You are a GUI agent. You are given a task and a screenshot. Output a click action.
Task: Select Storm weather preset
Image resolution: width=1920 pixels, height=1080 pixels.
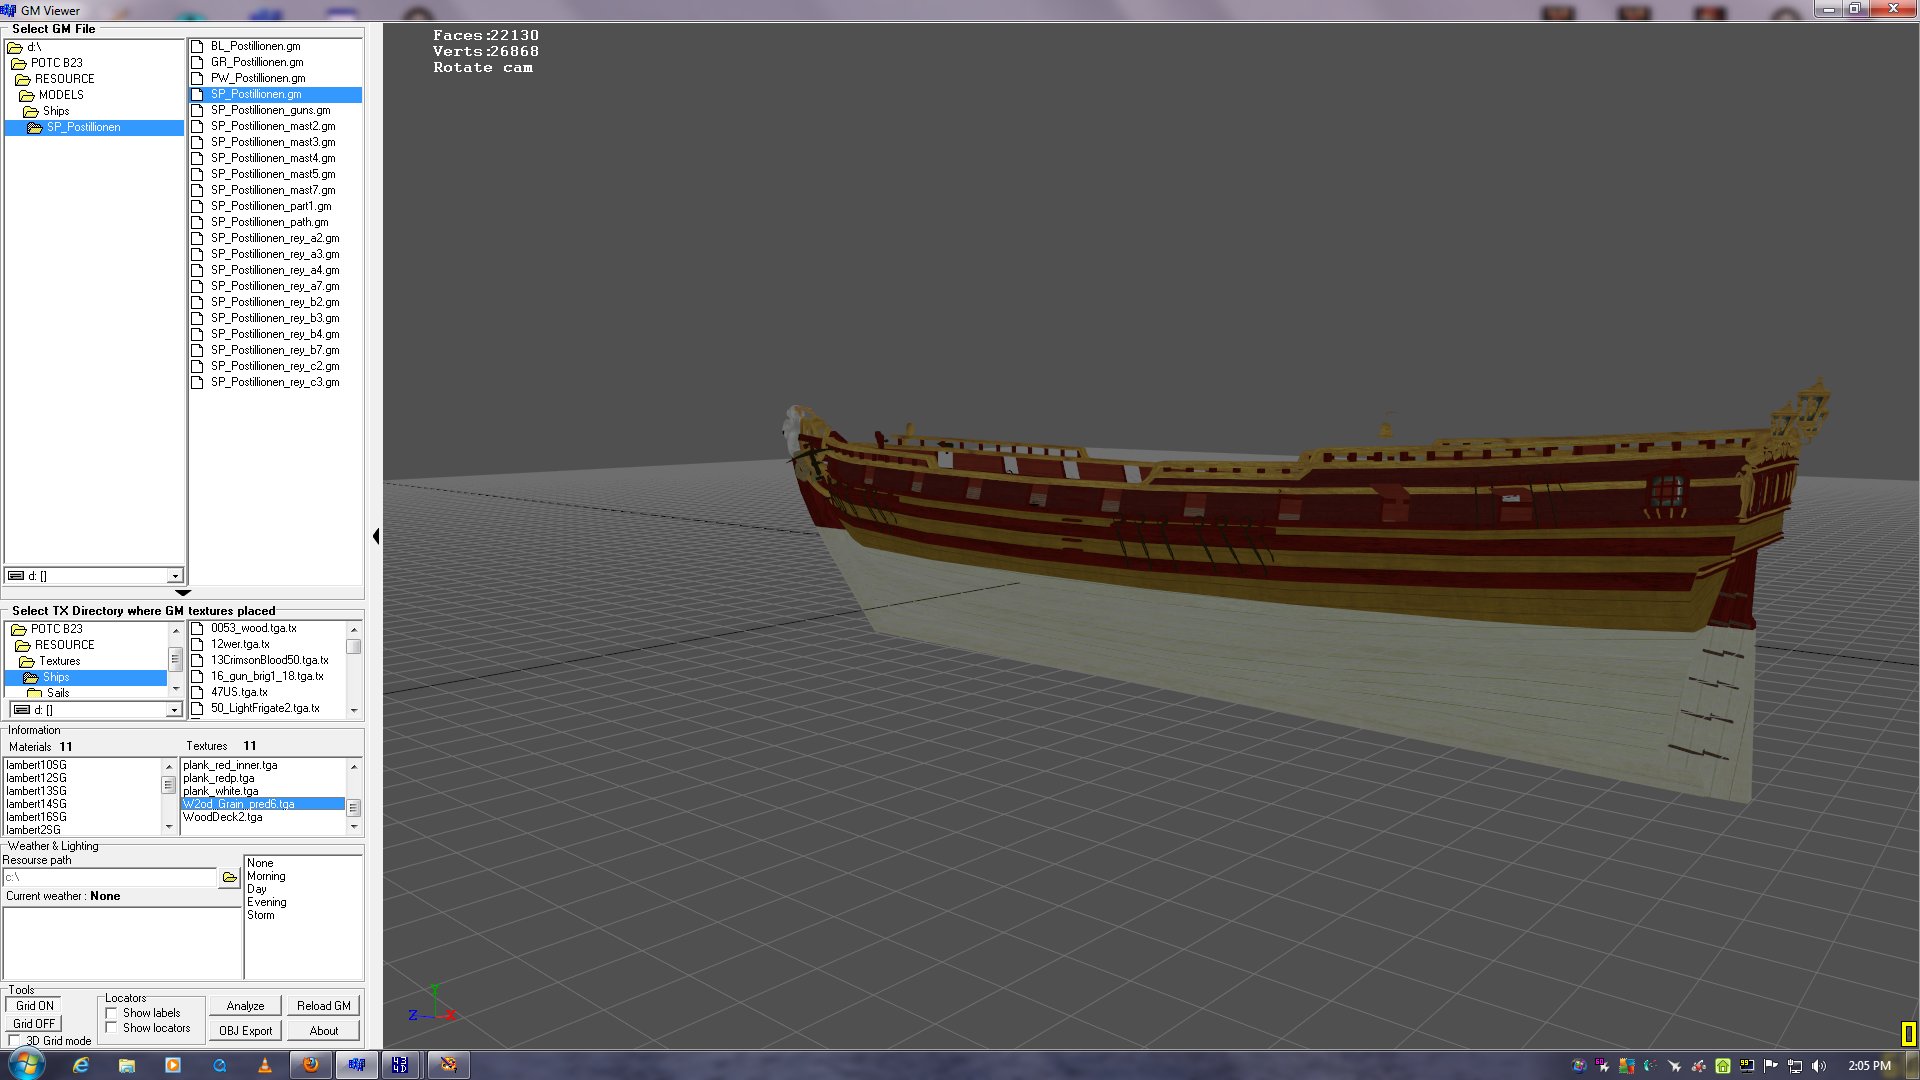tap(261, 915)
